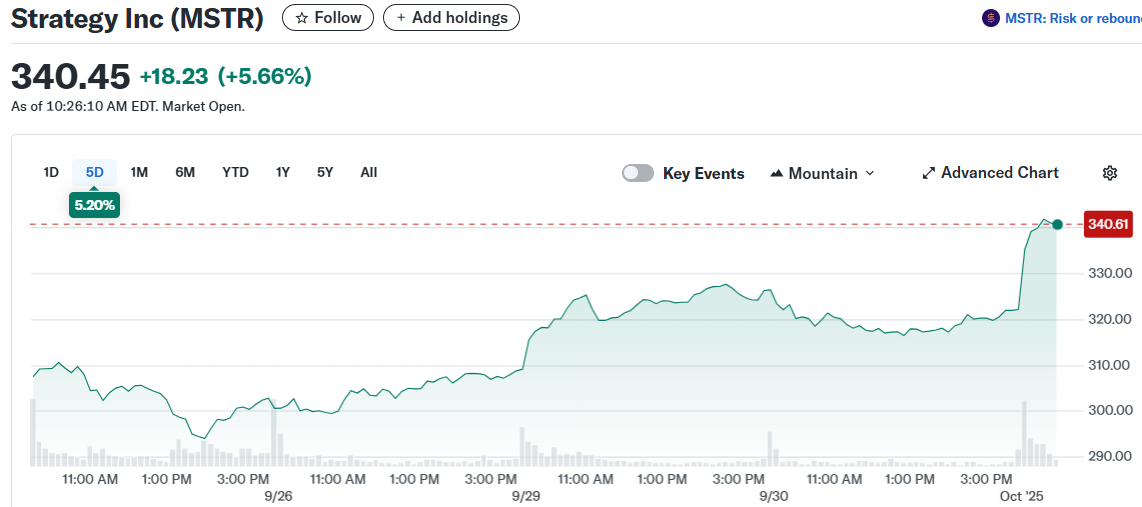Click the Advanced Chart expand arrows icon

click(928, 173)
